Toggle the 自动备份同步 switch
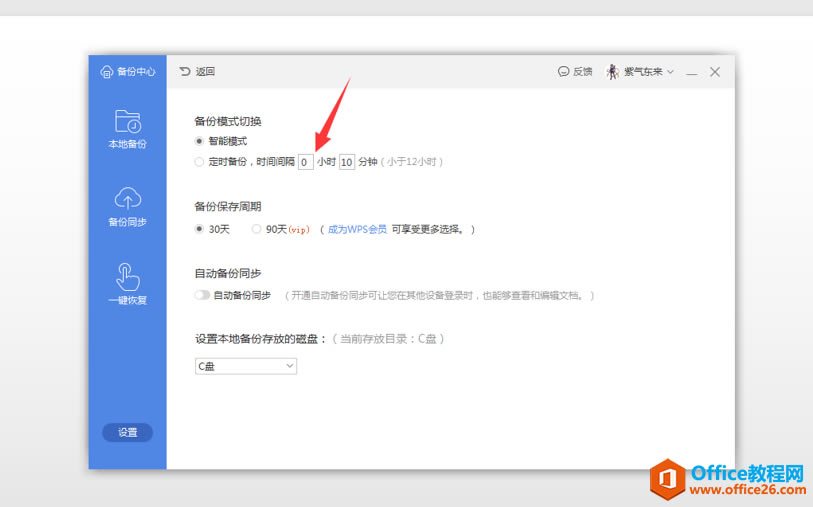The image size is (813, 507). pos(202,295)
